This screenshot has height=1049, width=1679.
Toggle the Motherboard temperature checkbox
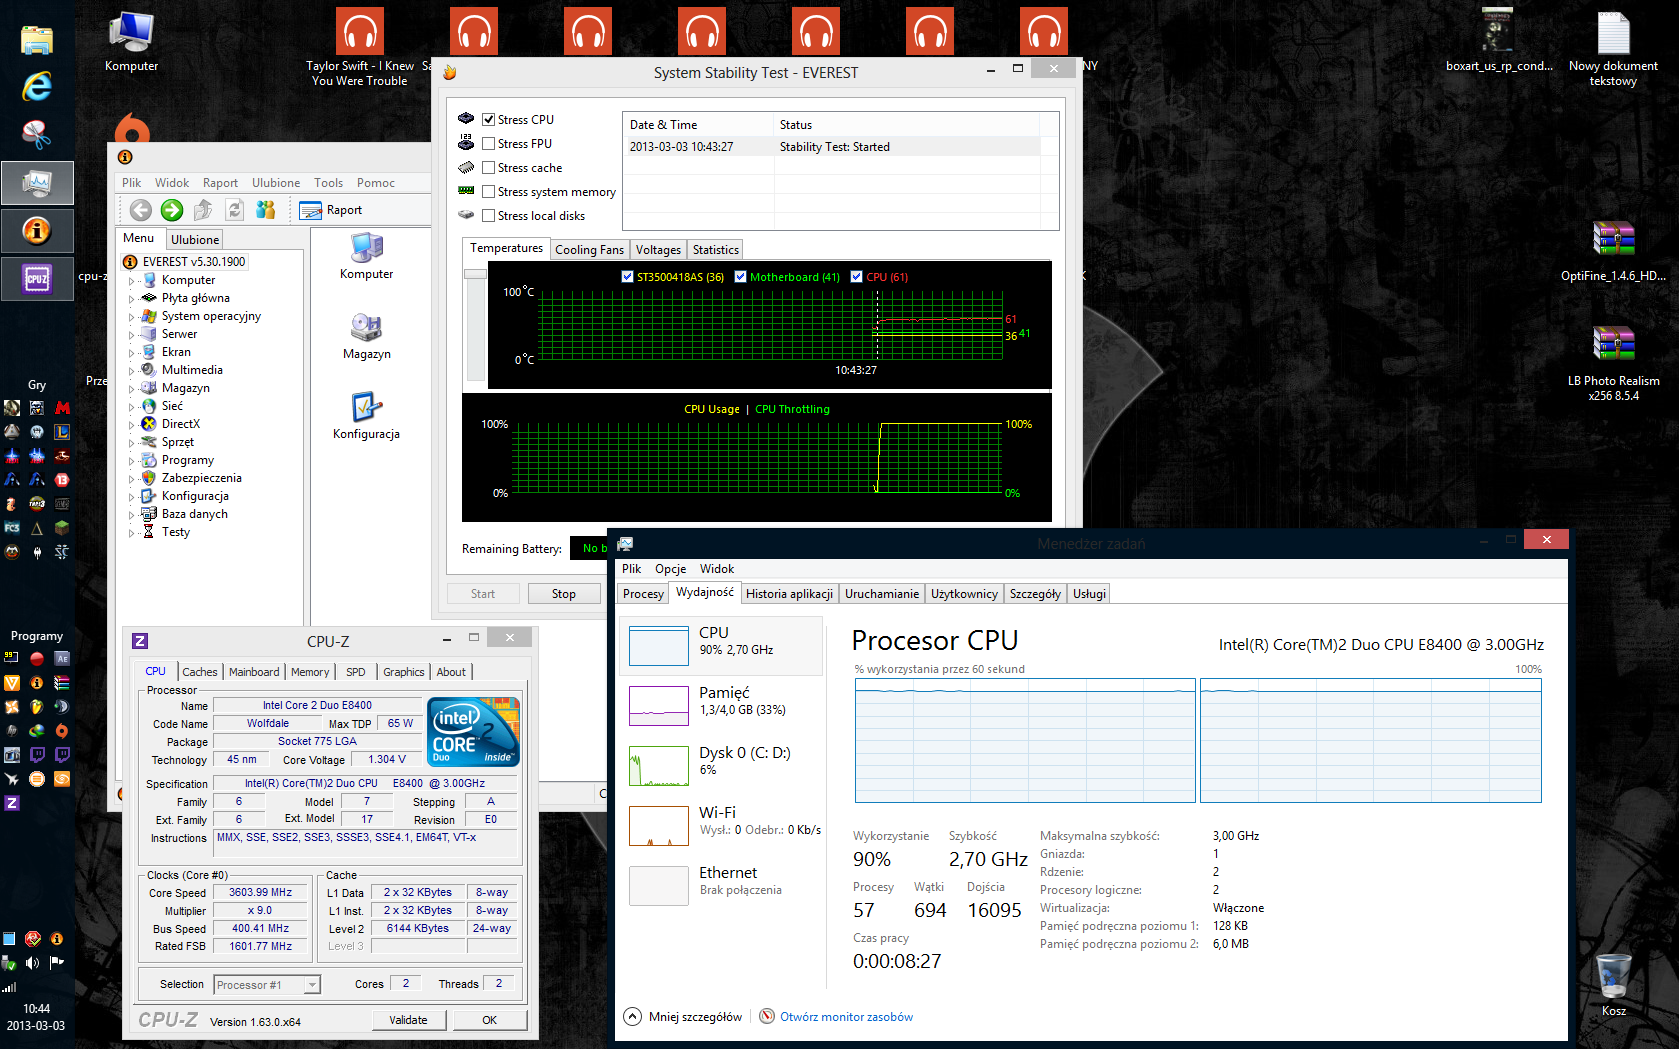740,277
